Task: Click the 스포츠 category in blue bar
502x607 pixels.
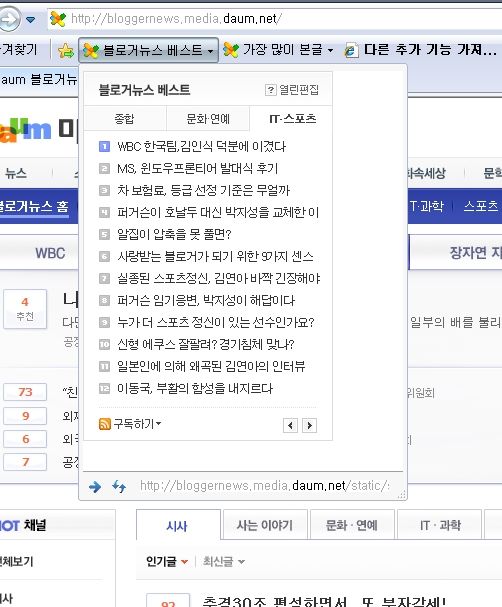Action: (x=480, y=206)
